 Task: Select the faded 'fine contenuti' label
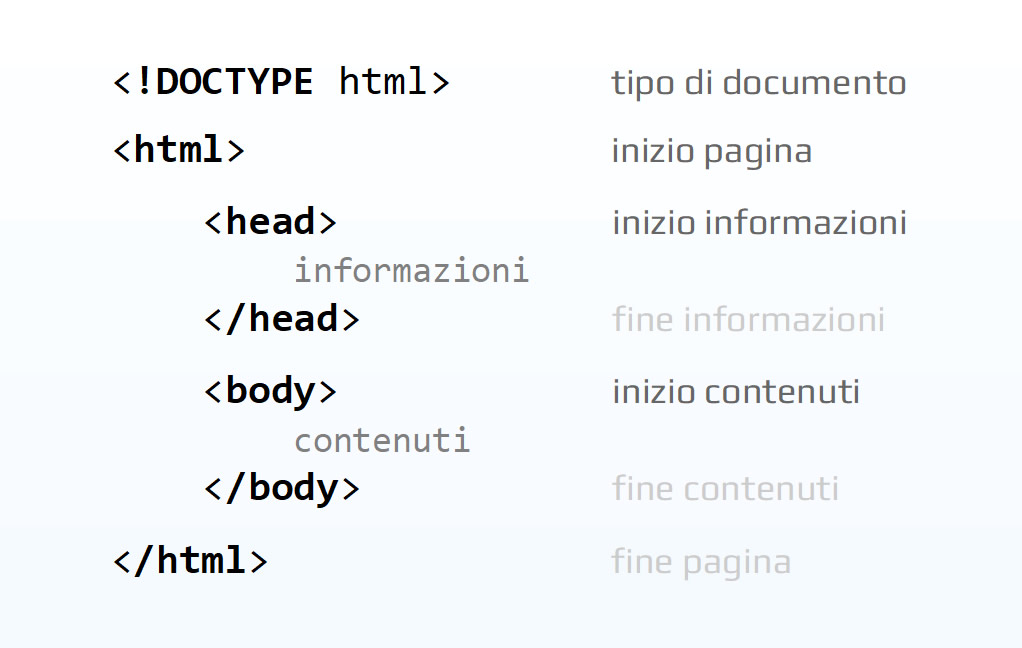[x=725, y=489]
